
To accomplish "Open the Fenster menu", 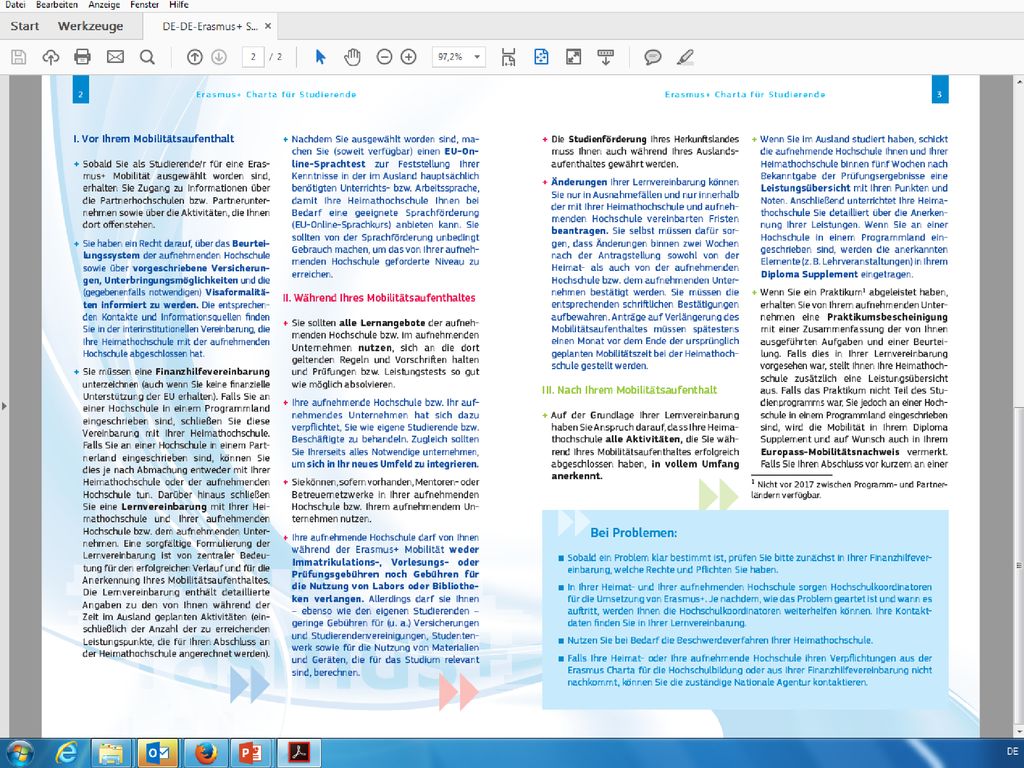I will click(x=144, y=5).
